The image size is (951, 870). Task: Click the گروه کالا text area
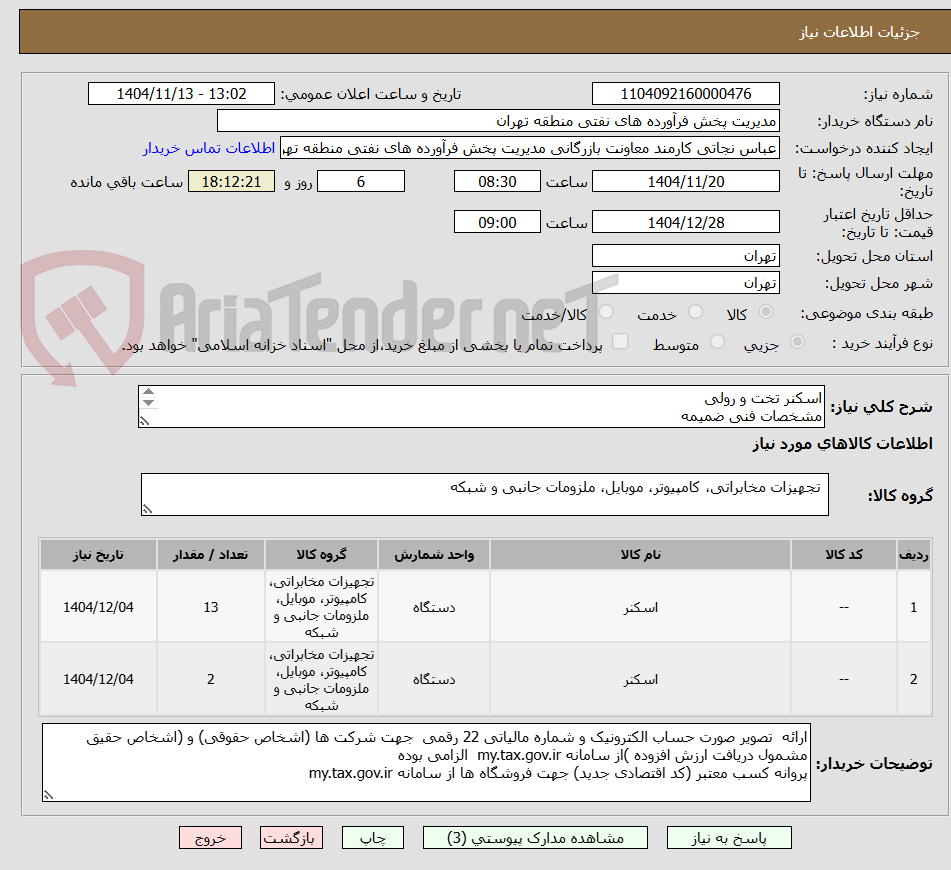[x=485, y=494]
